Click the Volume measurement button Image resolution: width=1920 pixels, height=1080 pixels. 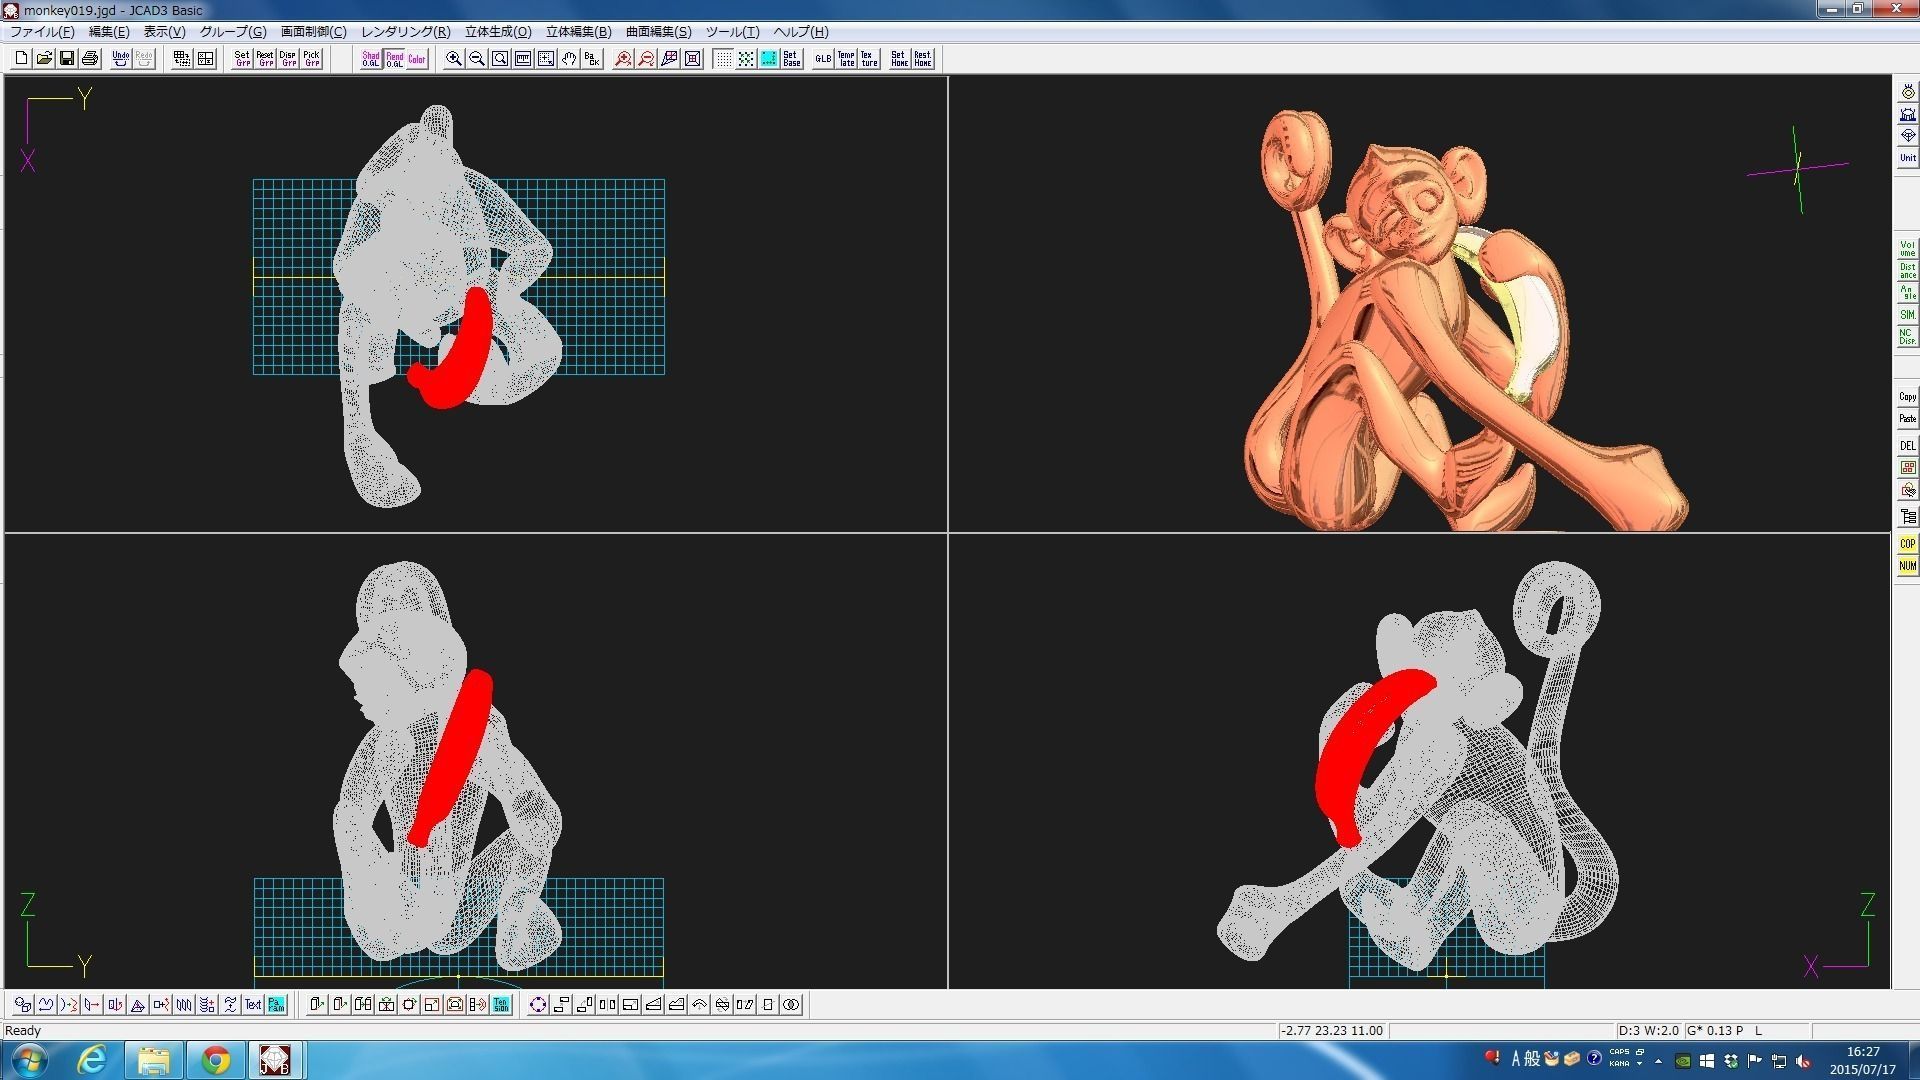click(x=1908, y=249)
